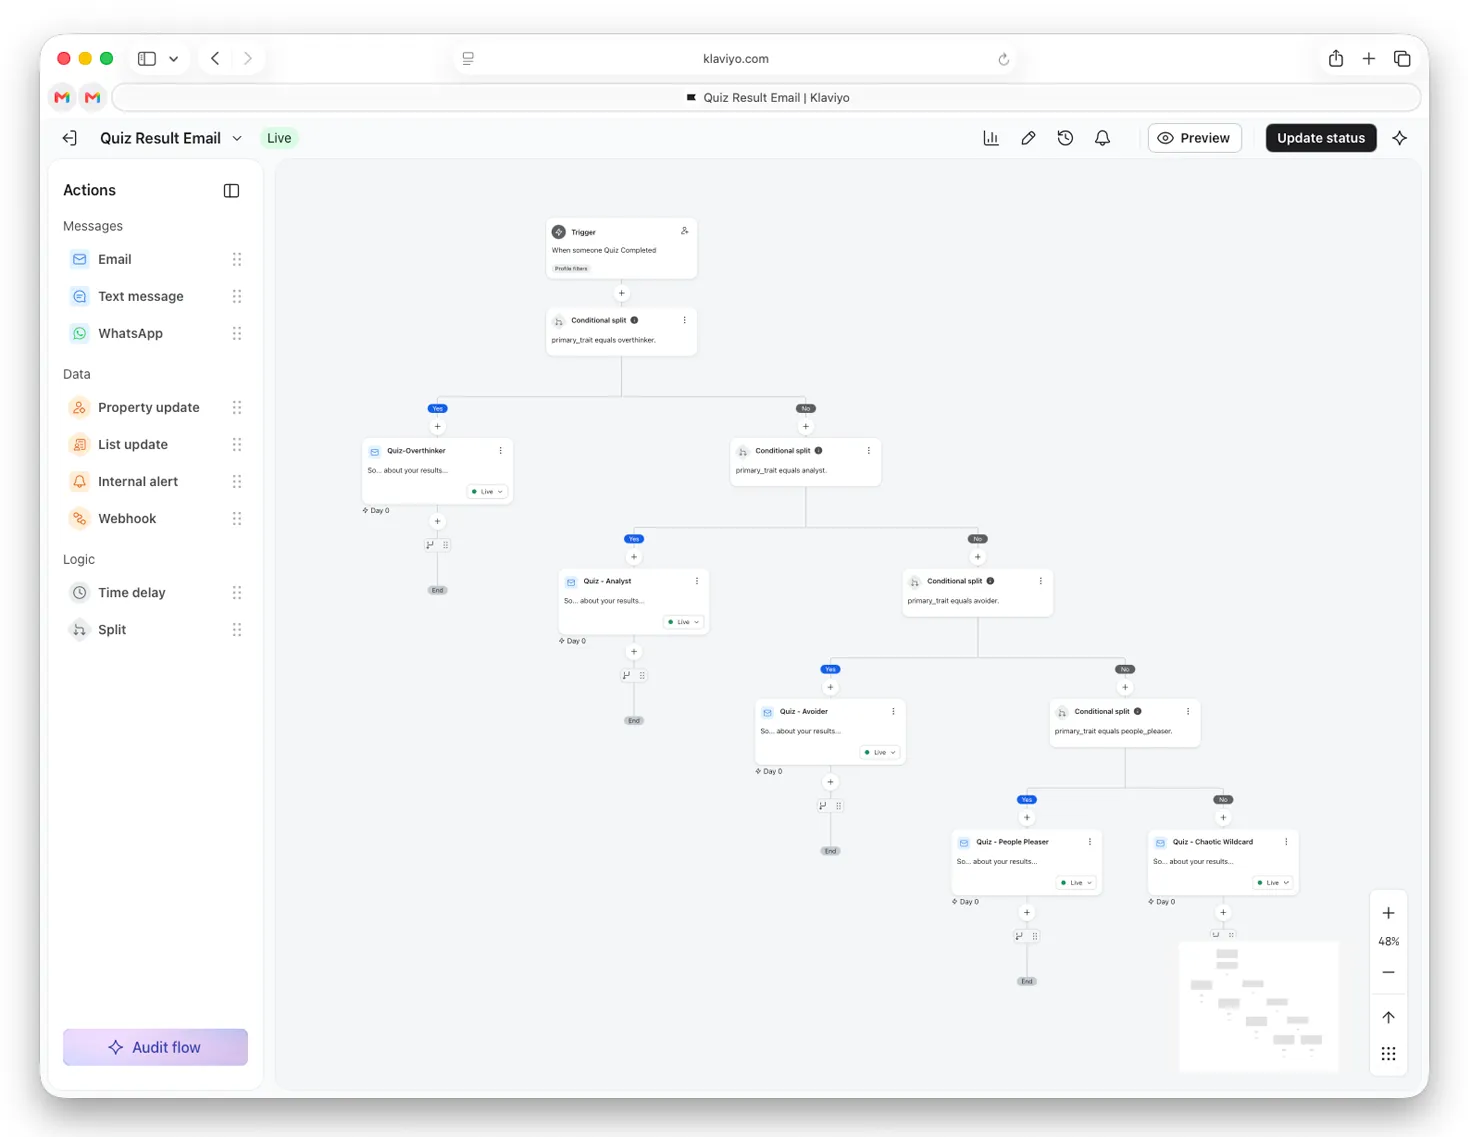Reload the page in Safari

pyautogui.click(x=1003, y=59)
